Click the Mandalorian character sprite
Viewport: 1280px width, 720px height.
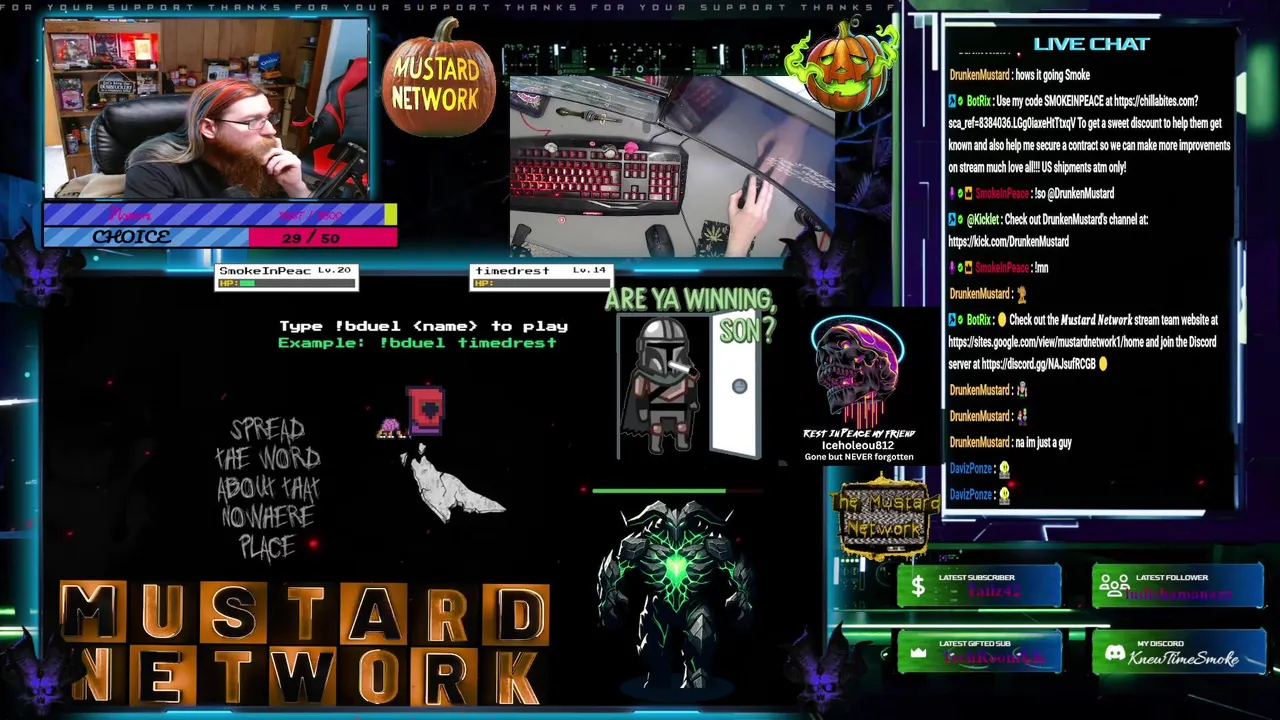tap(662, 385)
